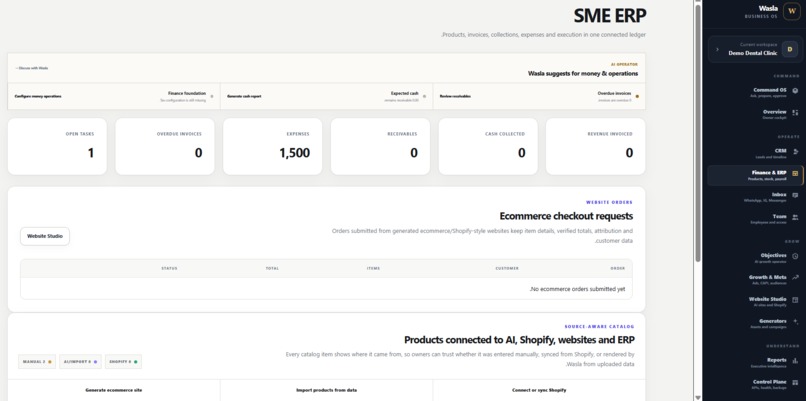Click the SME ERP page heading
Screen dimensions: 806x401
610,16
